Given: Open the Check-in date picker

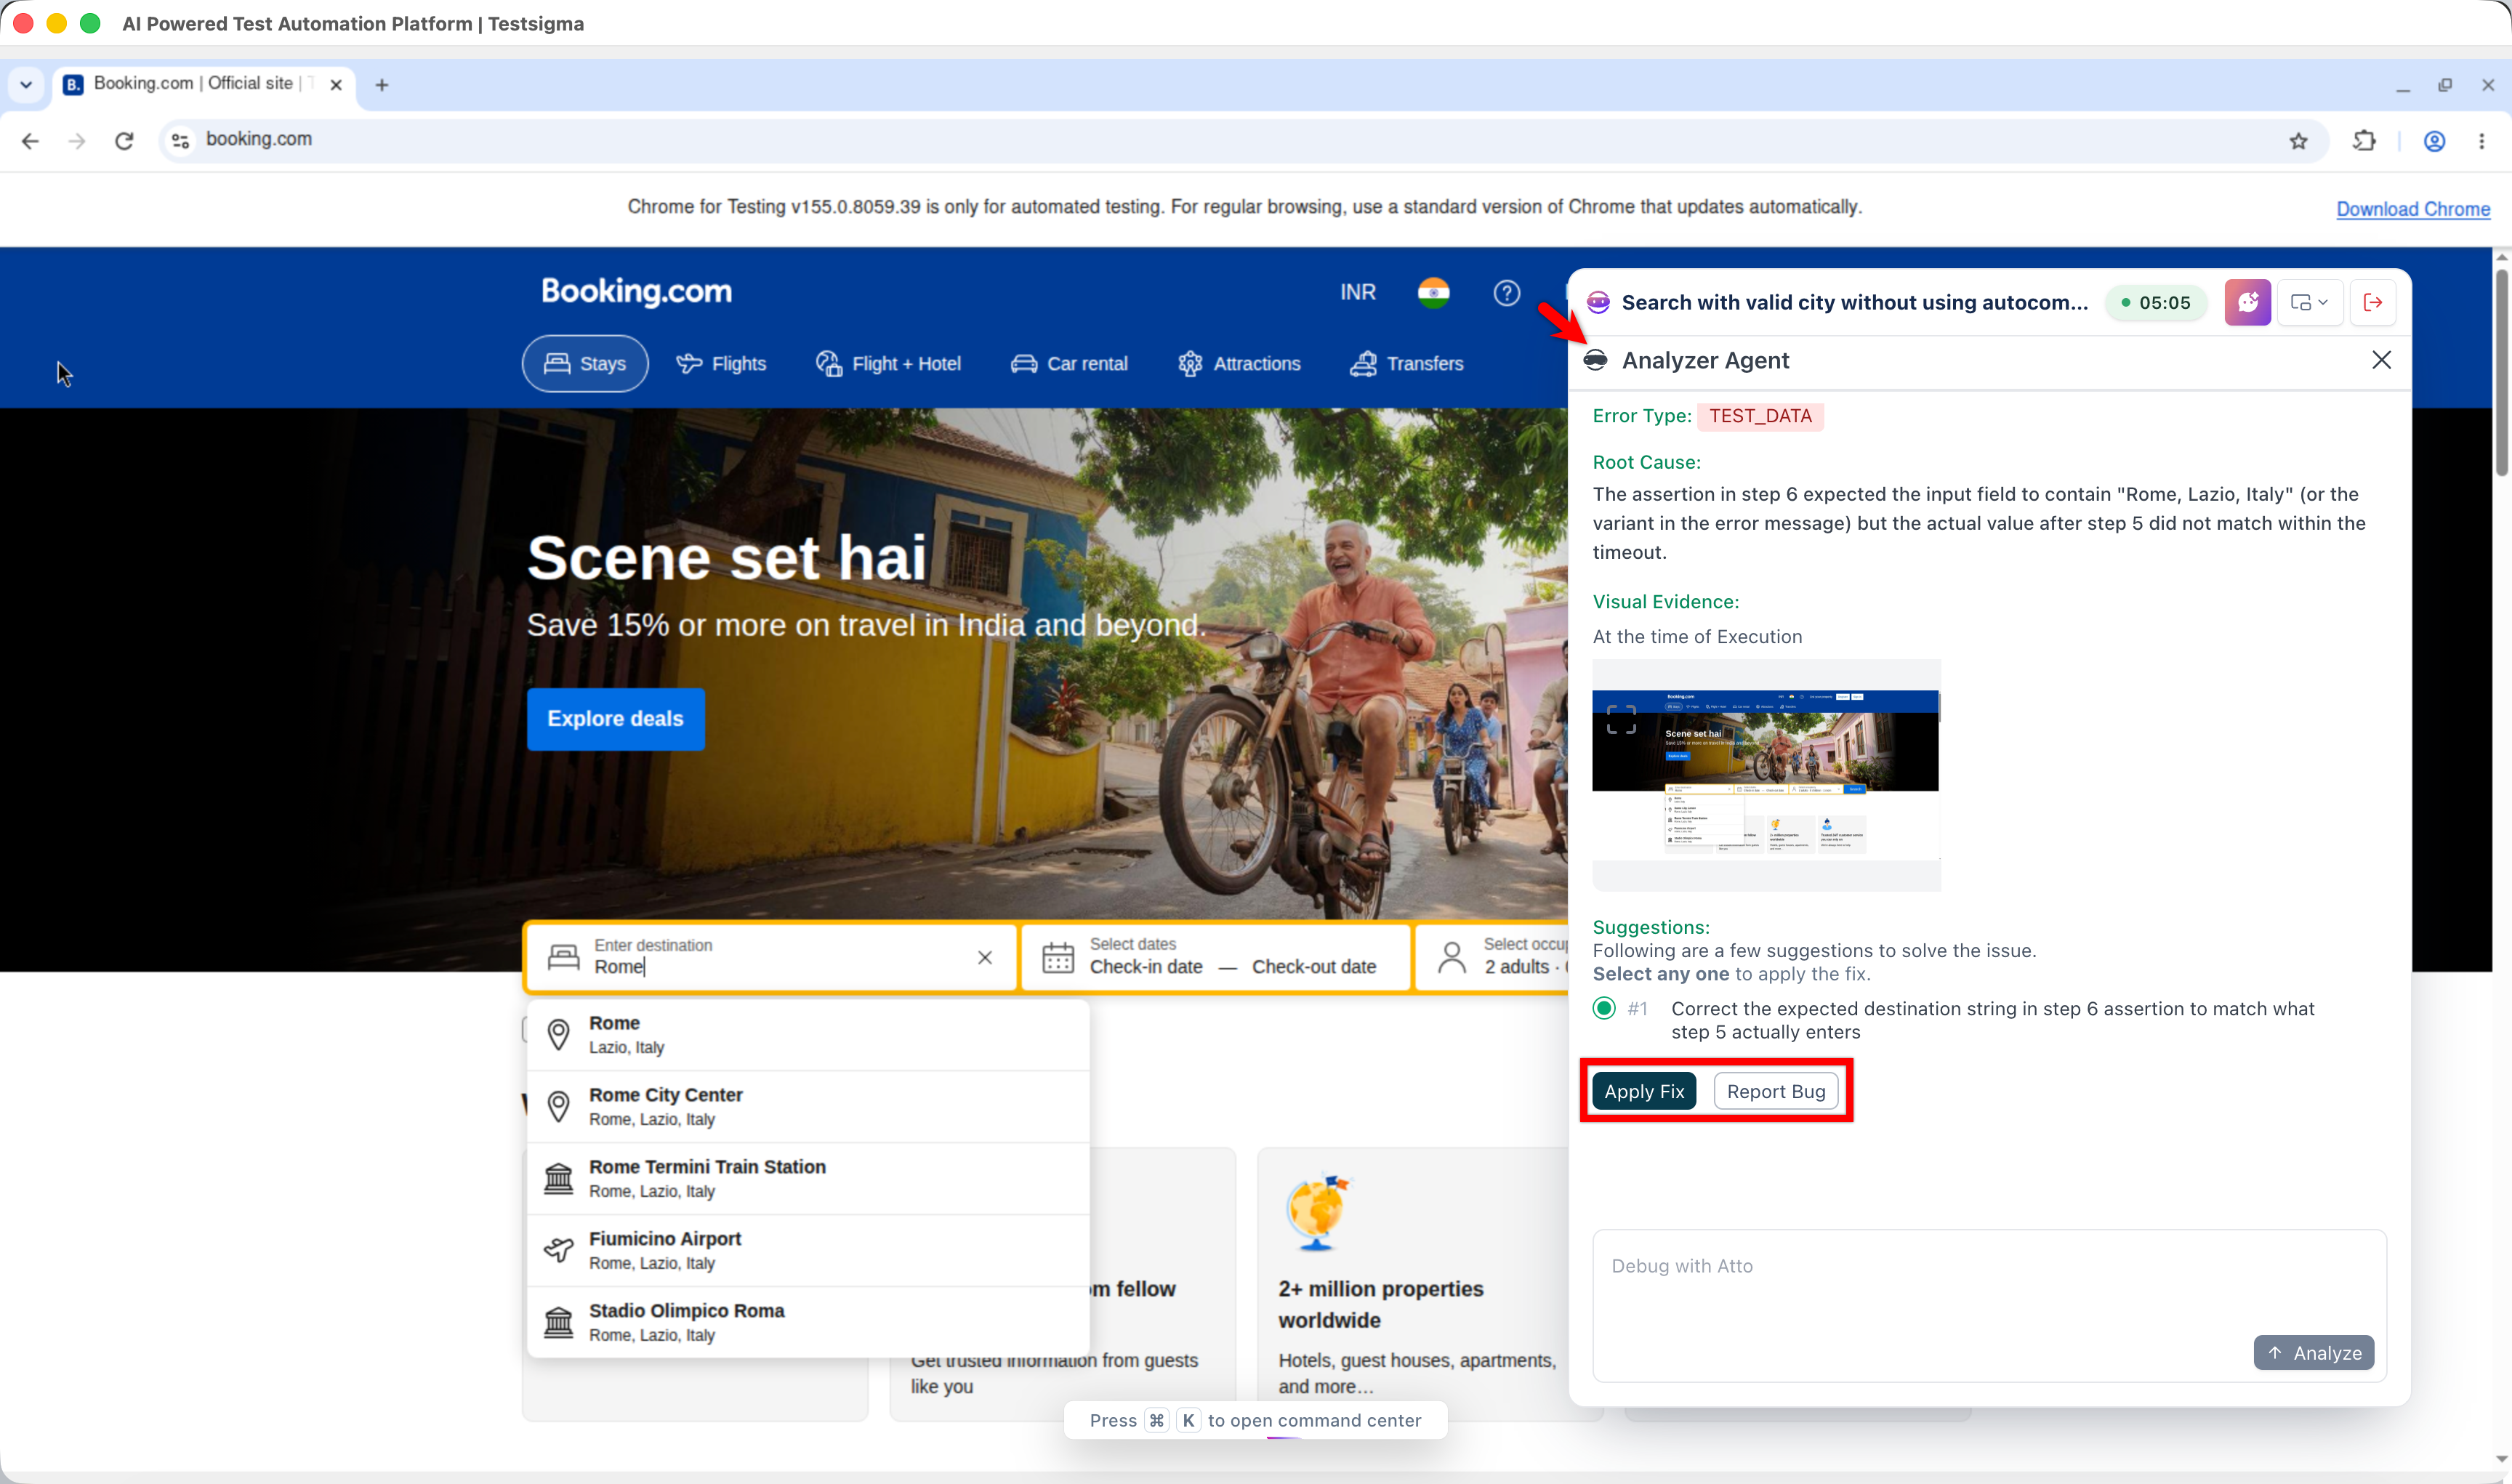Looking at the screenshot, I should [x=1146, y=967].
